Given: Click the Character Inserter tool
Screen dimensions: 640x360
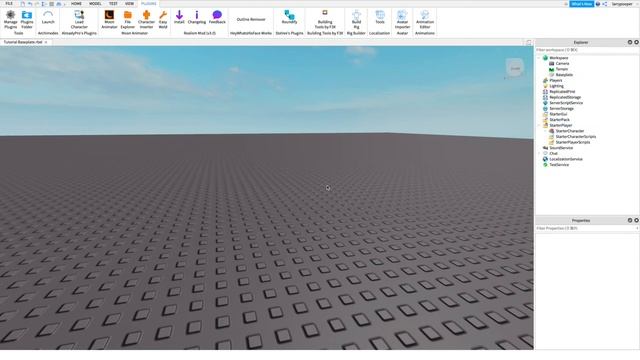Looking at the screenshot, I should [x=146, y=19].
